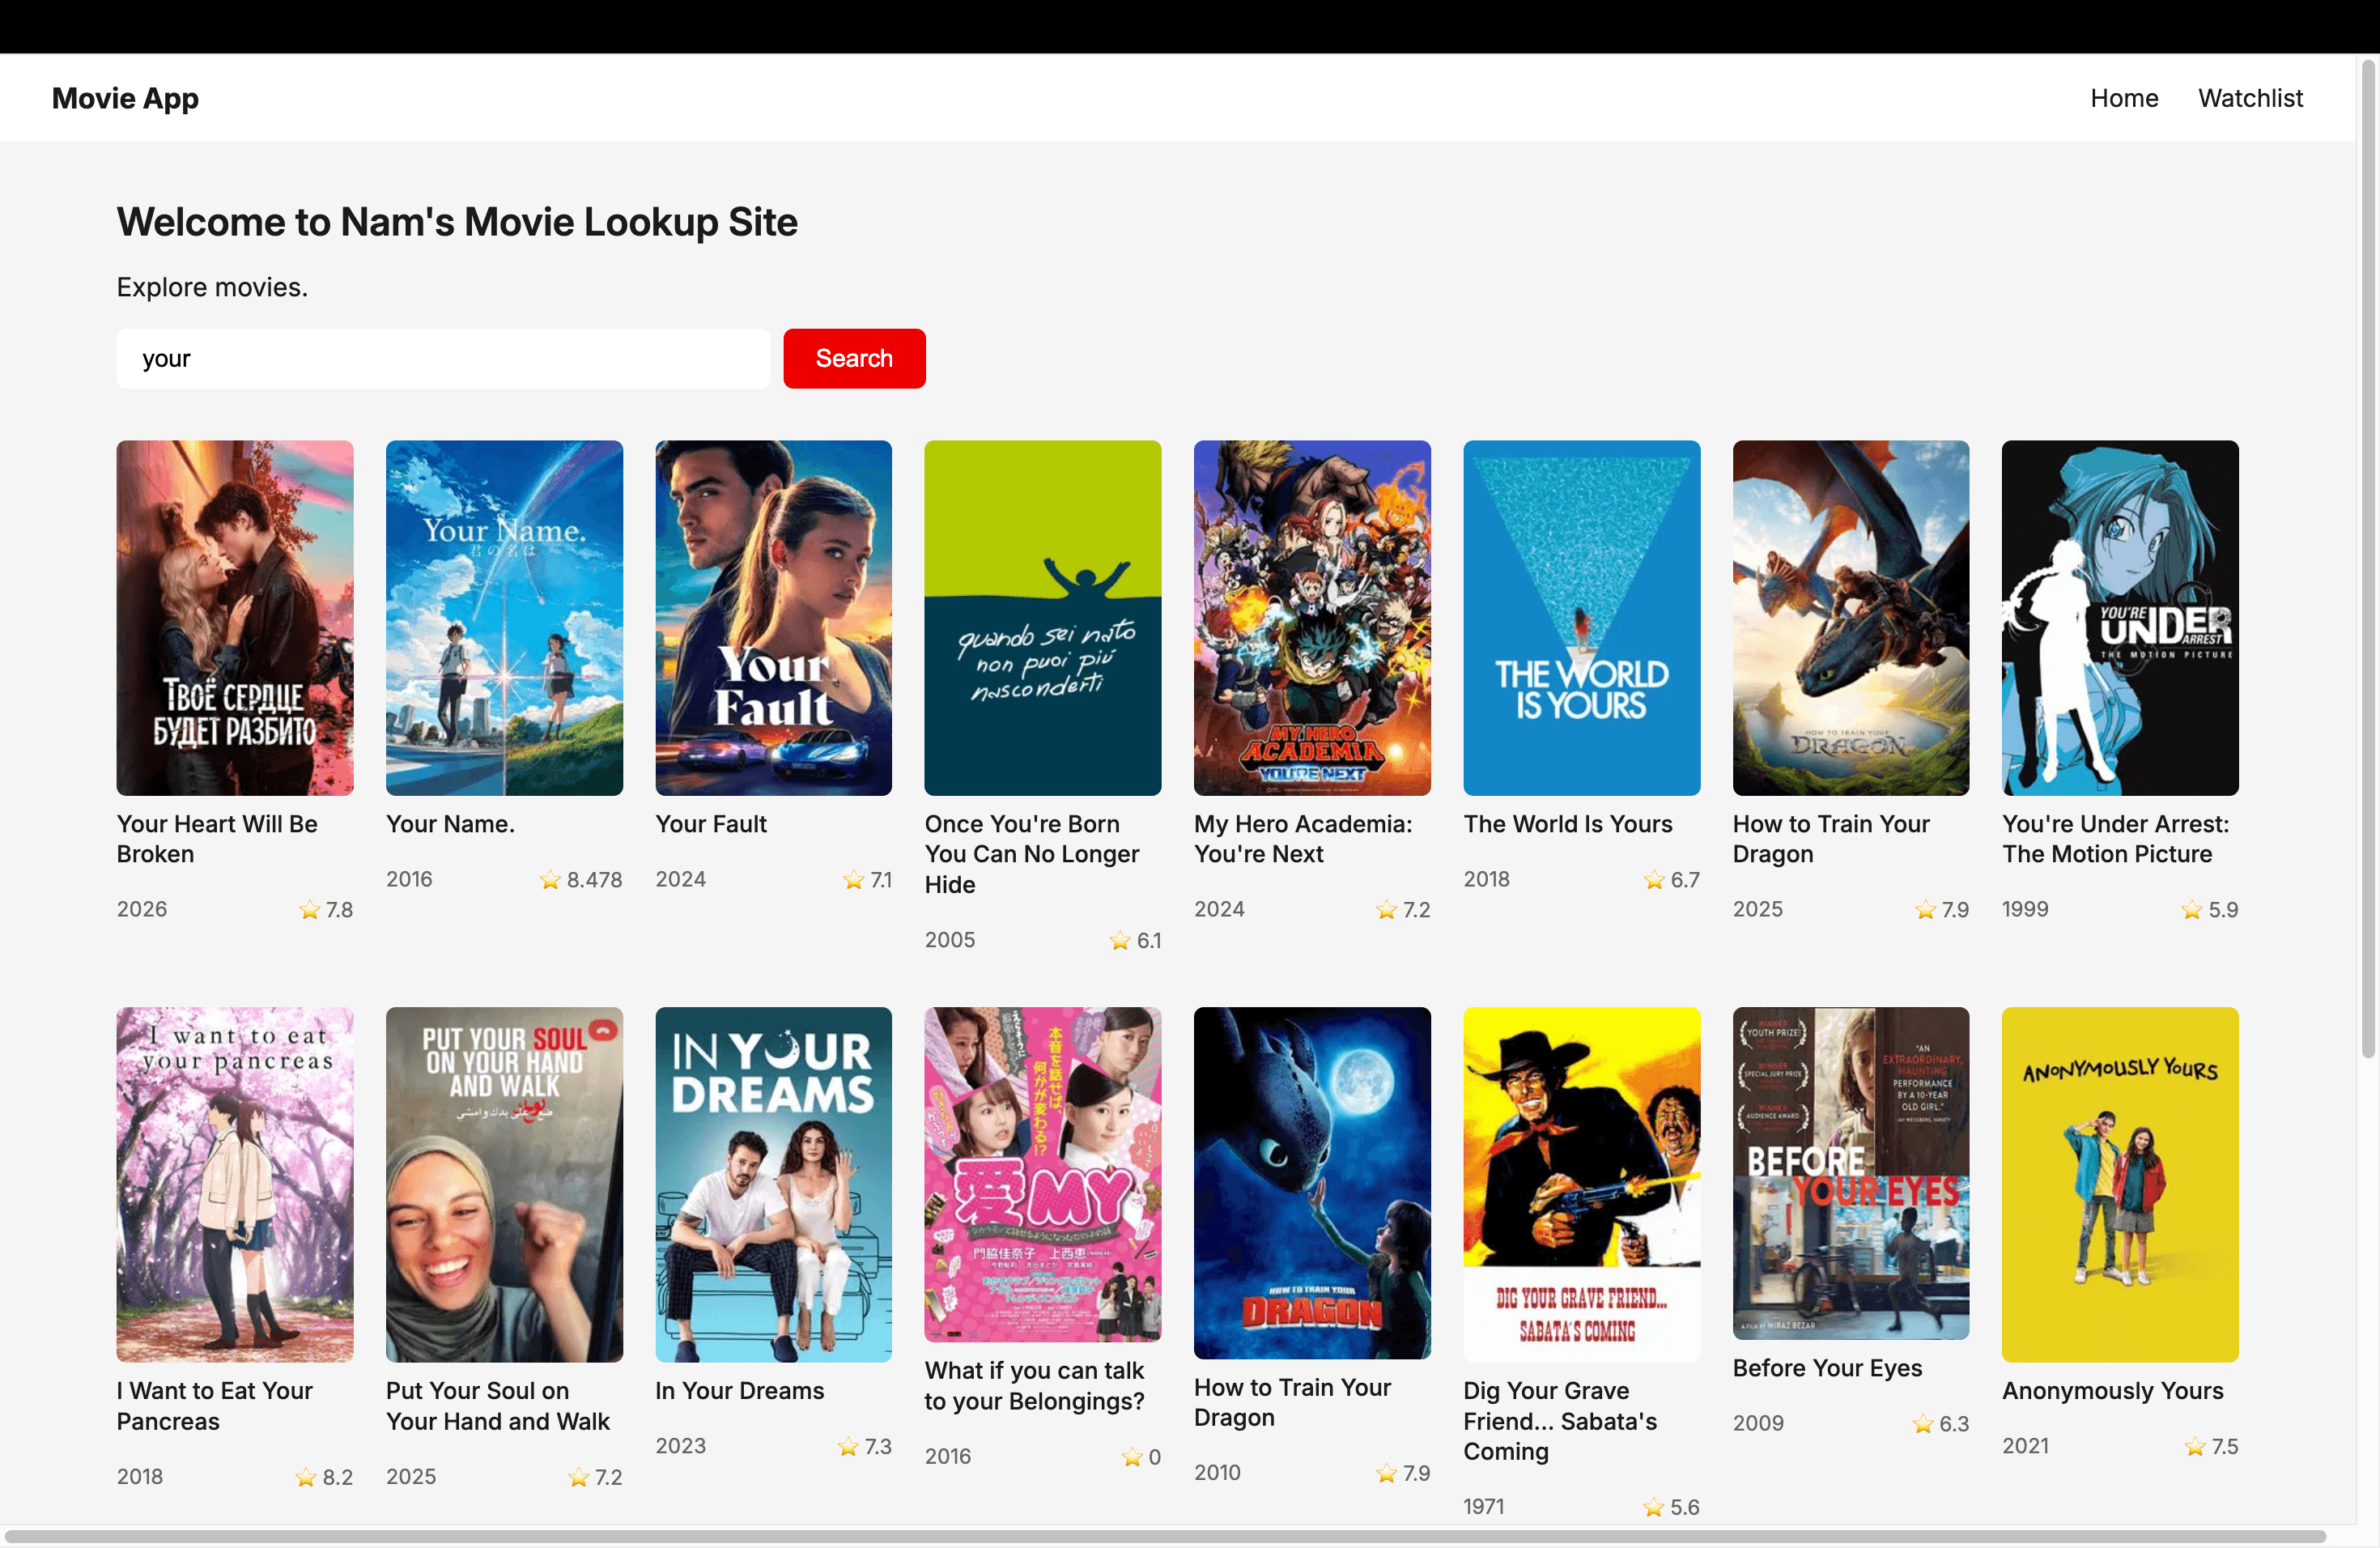Open the Your Name. movie poster
2380x1548 pixels.
click(504, 618)
